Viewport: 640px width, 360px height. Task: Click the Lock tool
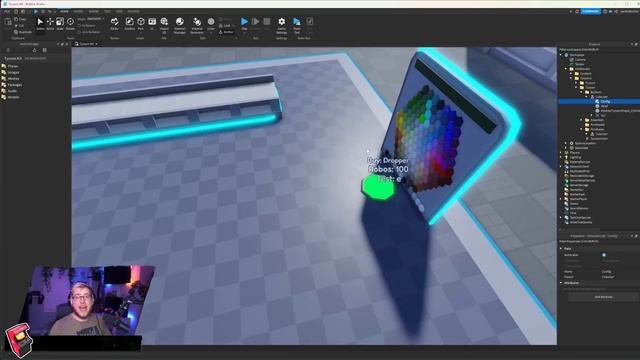click(x=227, y=25)
